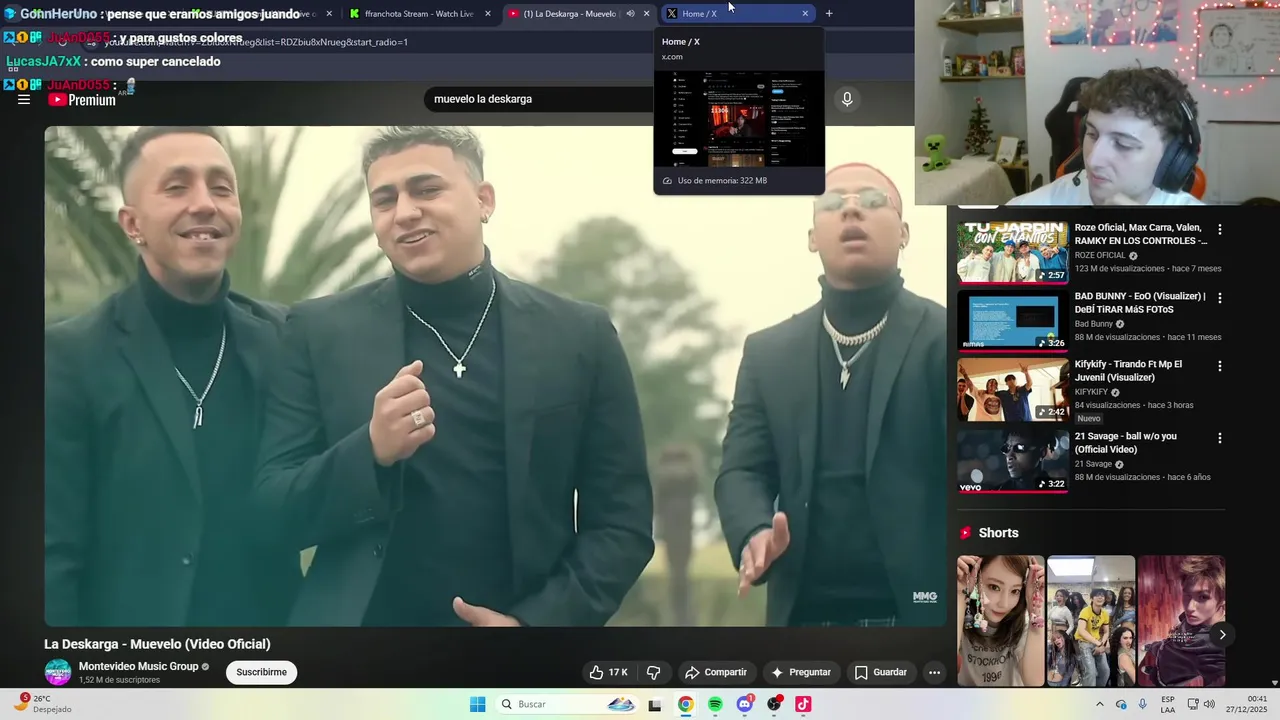Open Task View on taskbar
The height and width of the screenshot is (720, 1280).
pos(655,704)
